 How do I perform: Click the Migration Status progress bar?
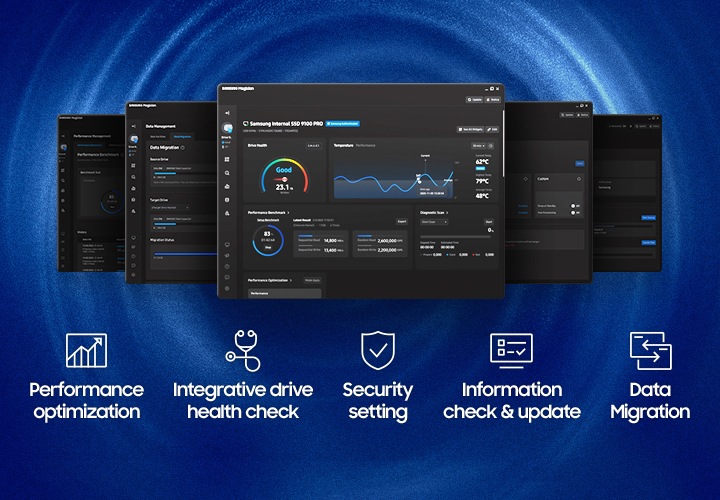[x=185, y=254]
